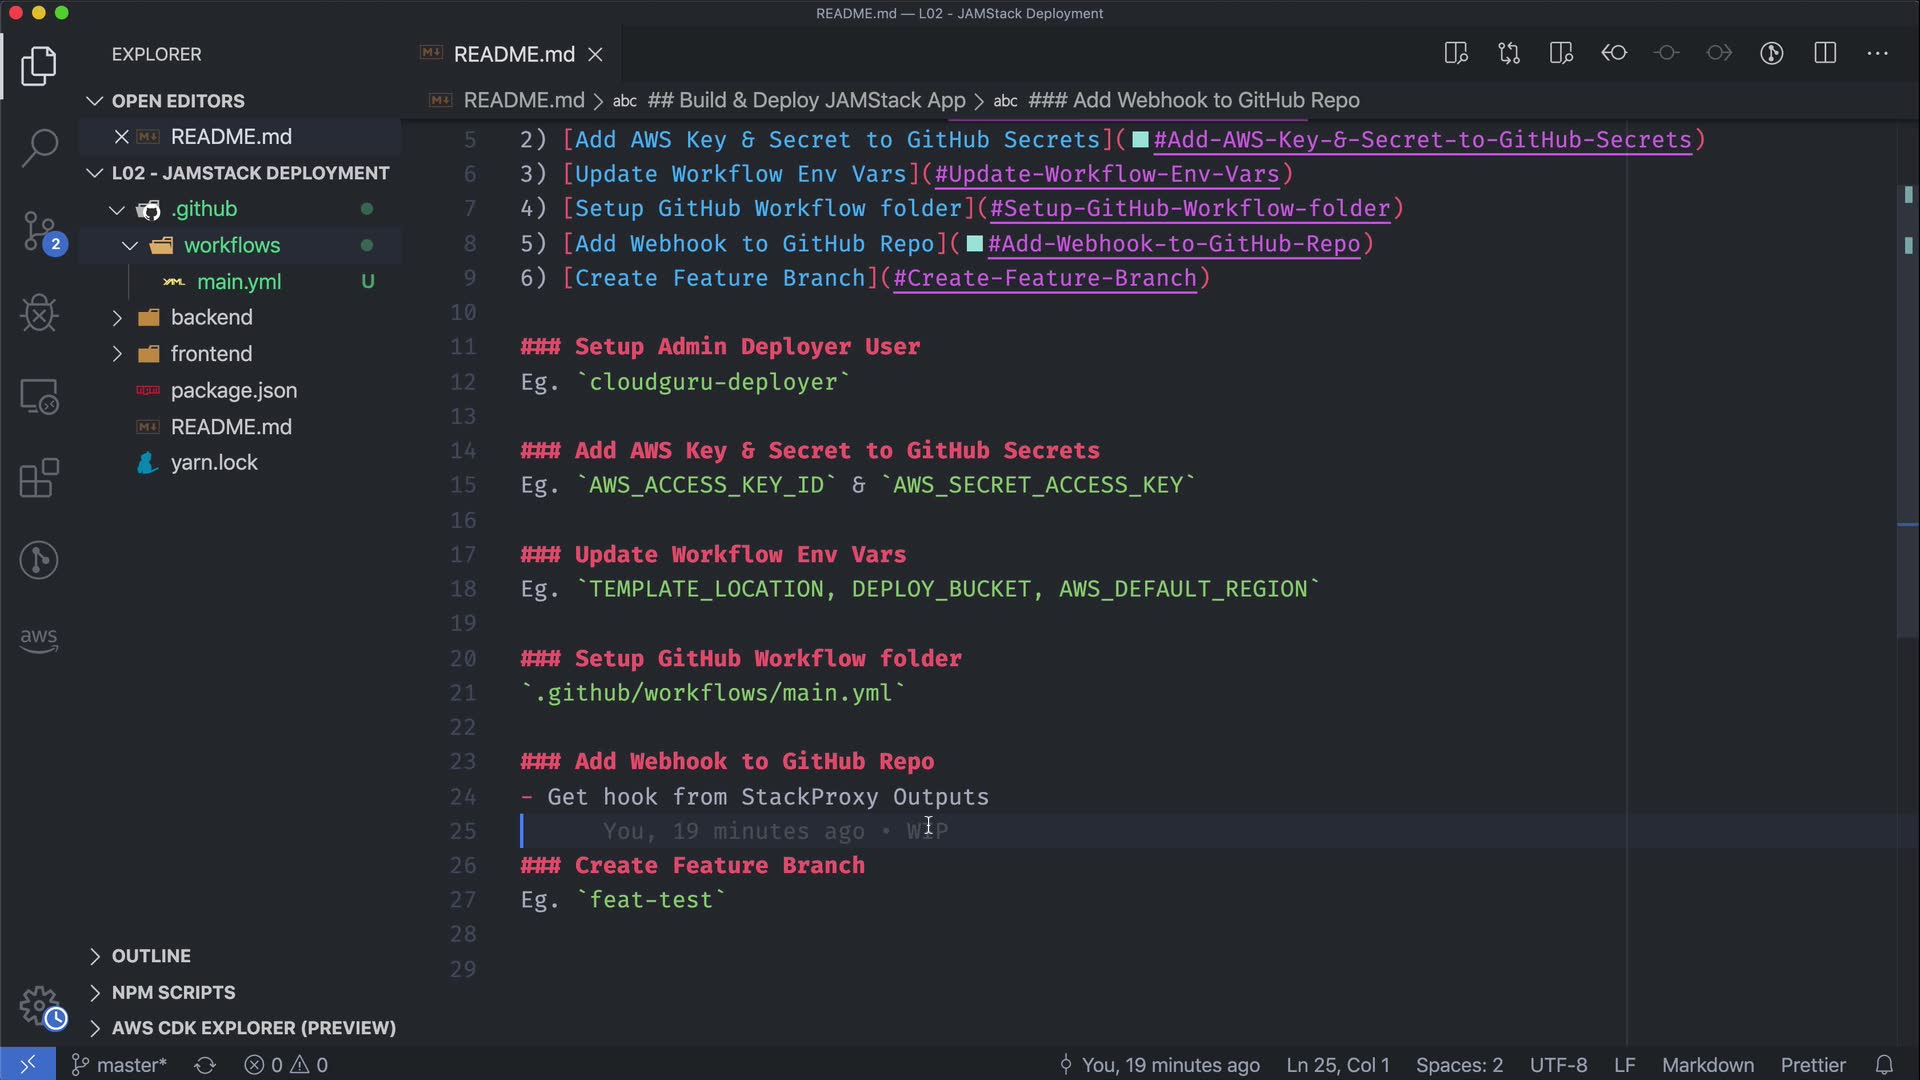Click the color swatch before #Add-AWS-Key link
This screenshot has width=1920, height=1080.
pos(1140,140)
